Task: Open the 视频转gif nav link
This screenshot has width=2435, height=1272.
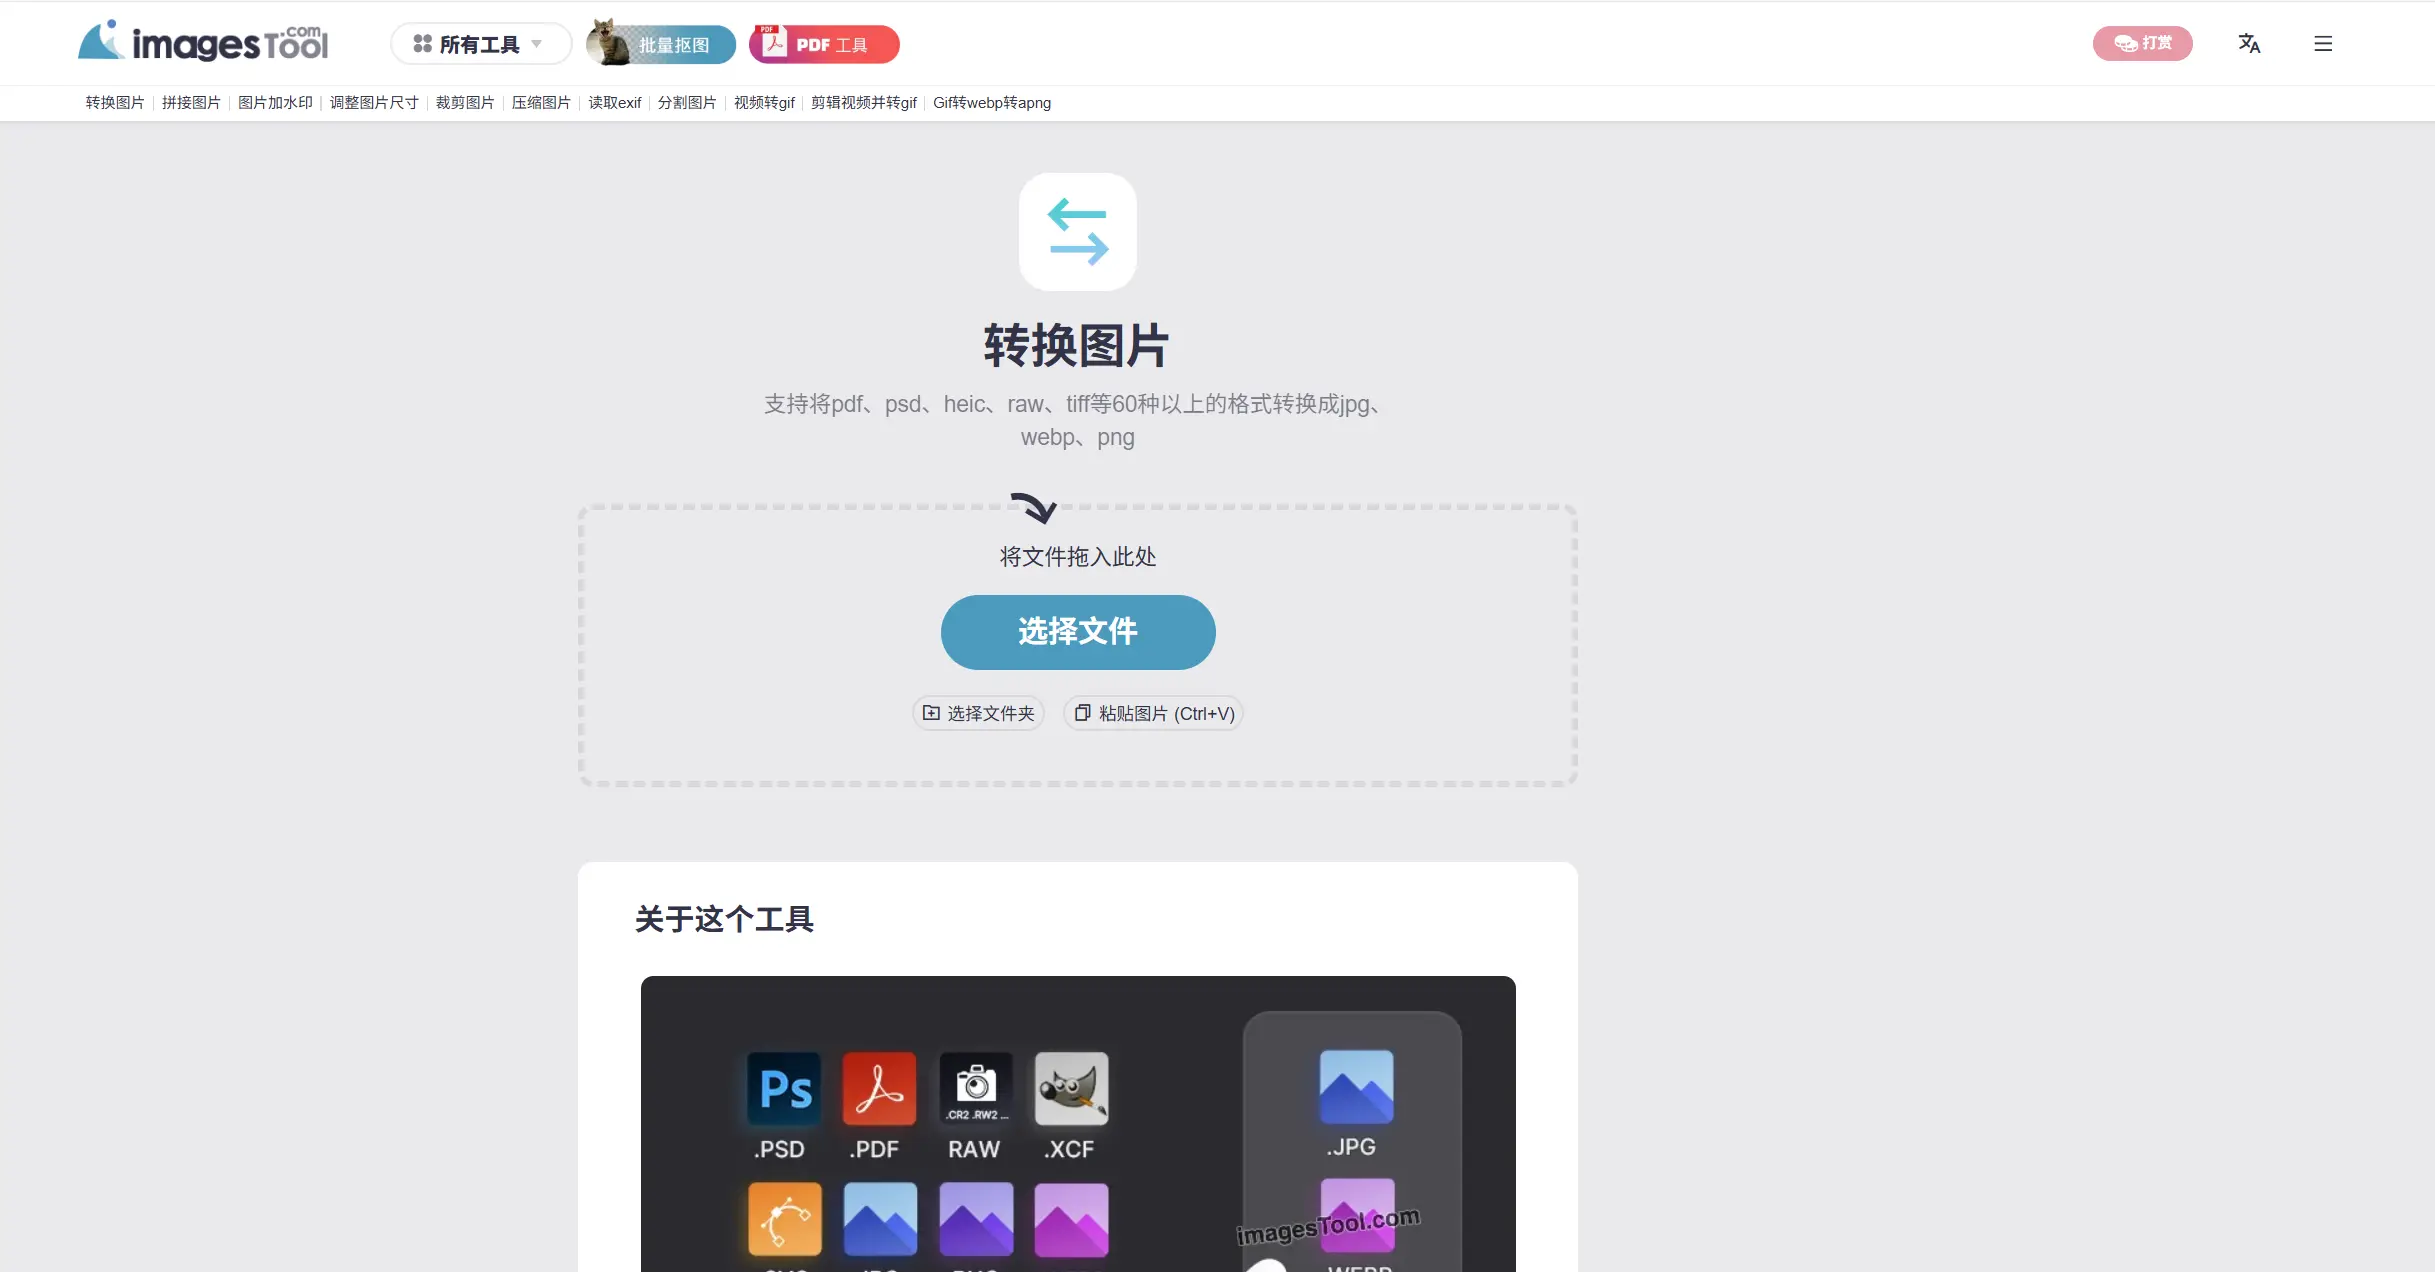Action: pyautogui.click(x=764, y=103)
